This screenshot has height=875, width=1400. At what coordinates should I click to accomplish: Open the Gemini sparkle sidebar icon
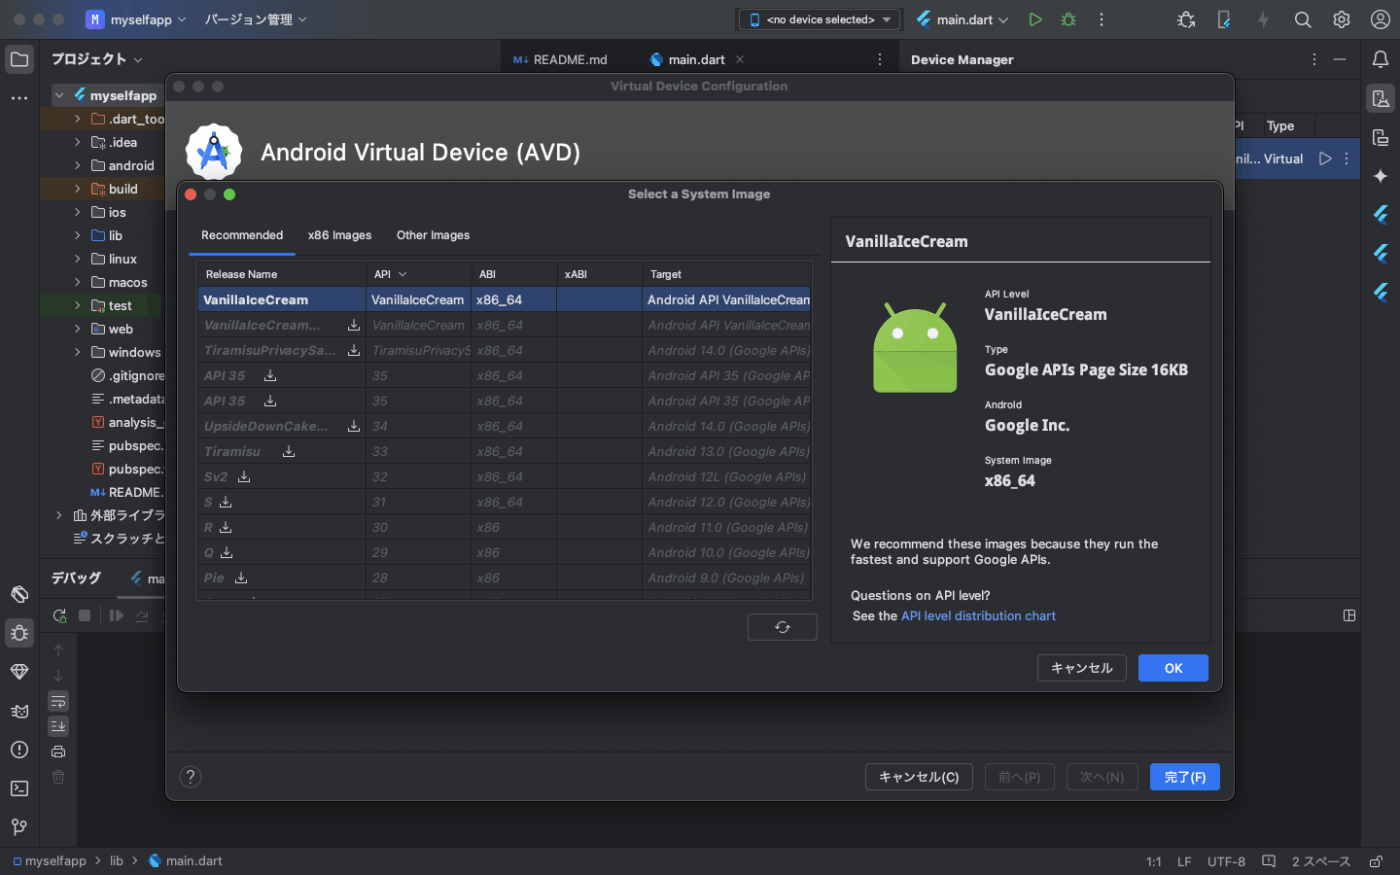(x=1380, y=176)
